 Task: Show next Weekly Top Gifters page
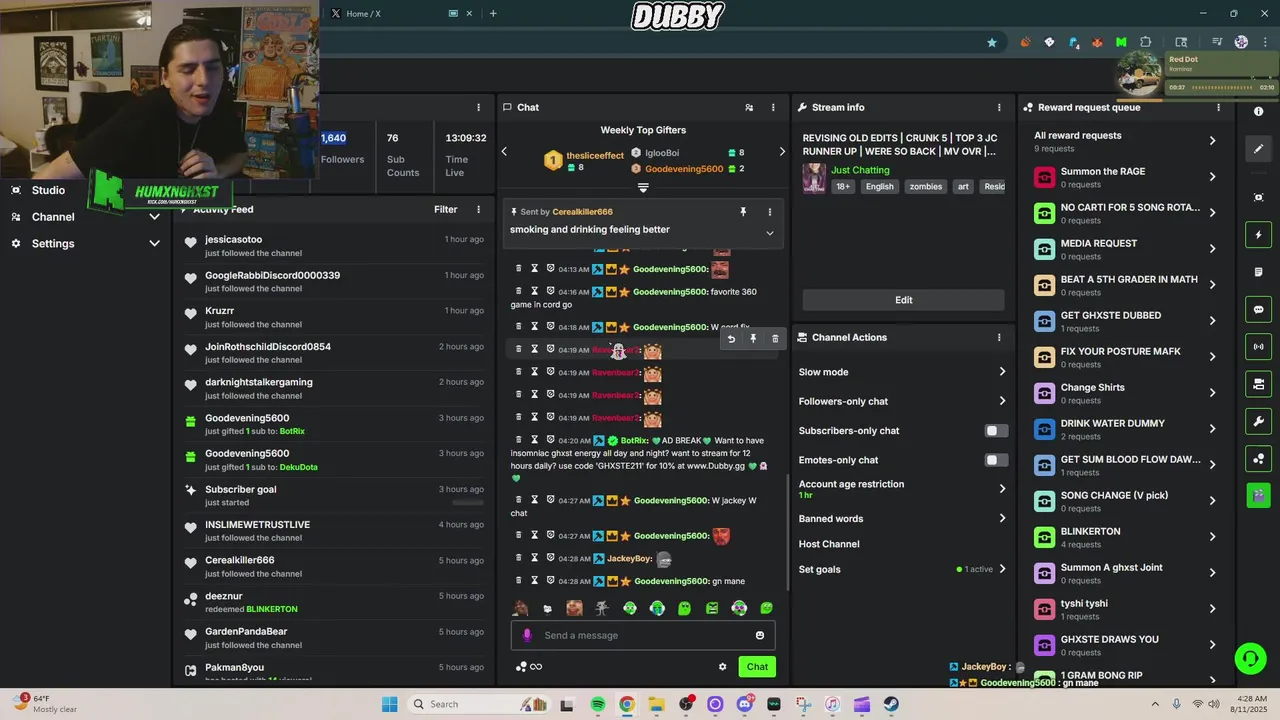782,152
